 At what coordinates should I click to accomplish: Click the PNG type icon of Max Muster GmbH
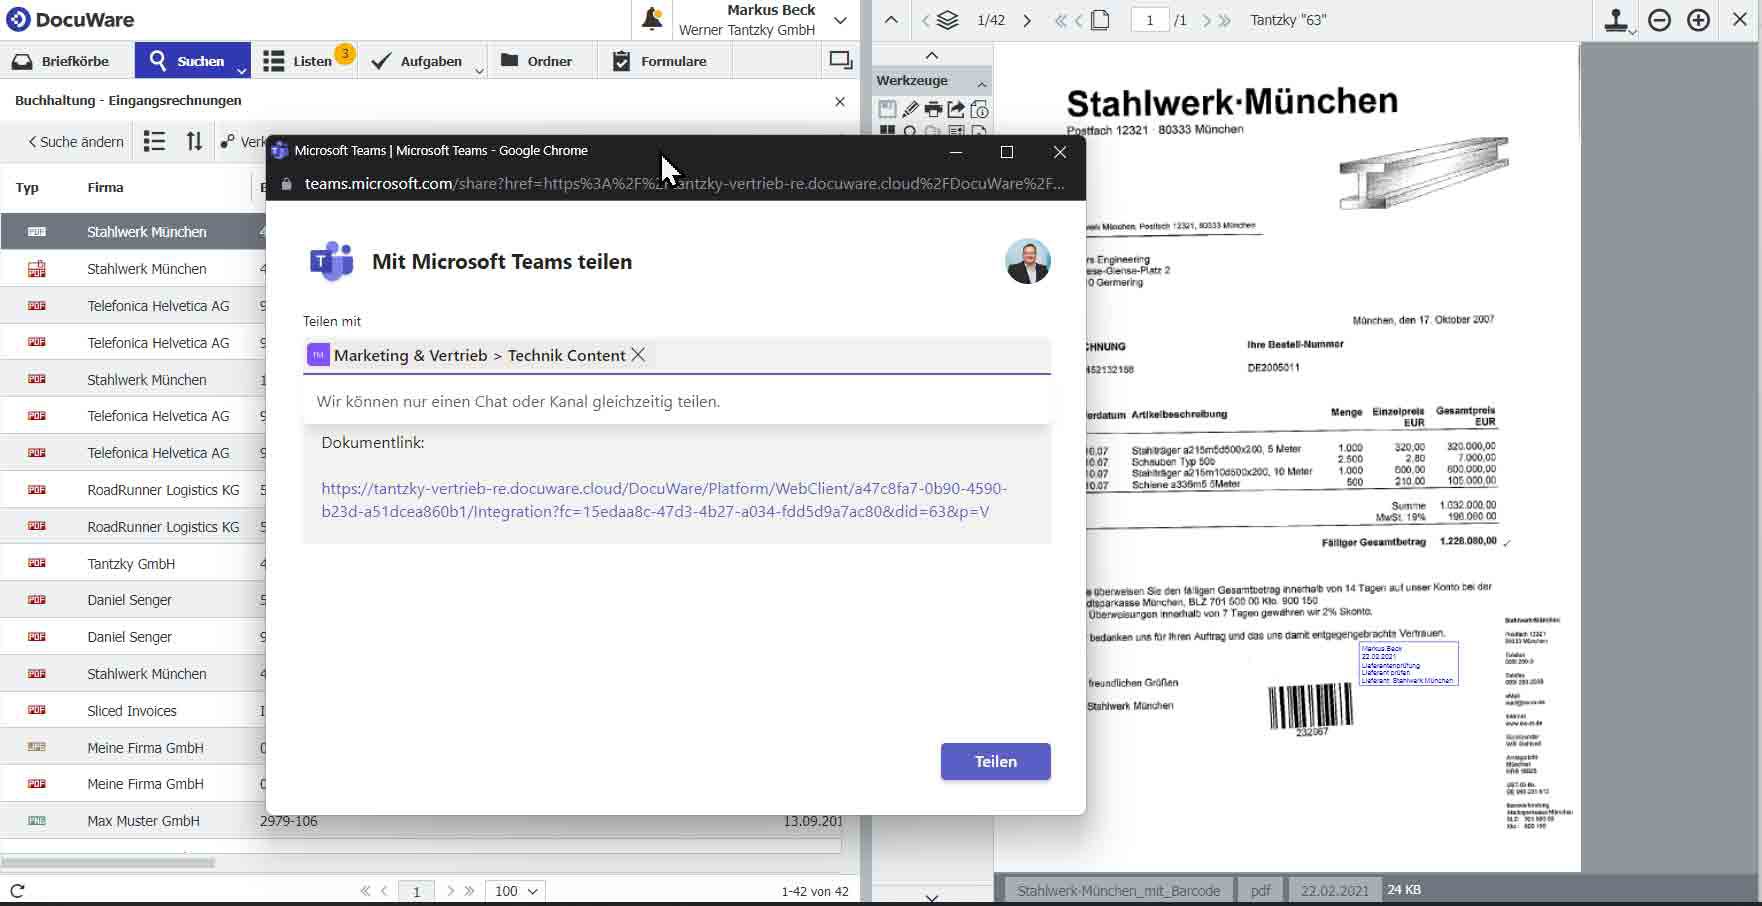click(x=37, y=820)
